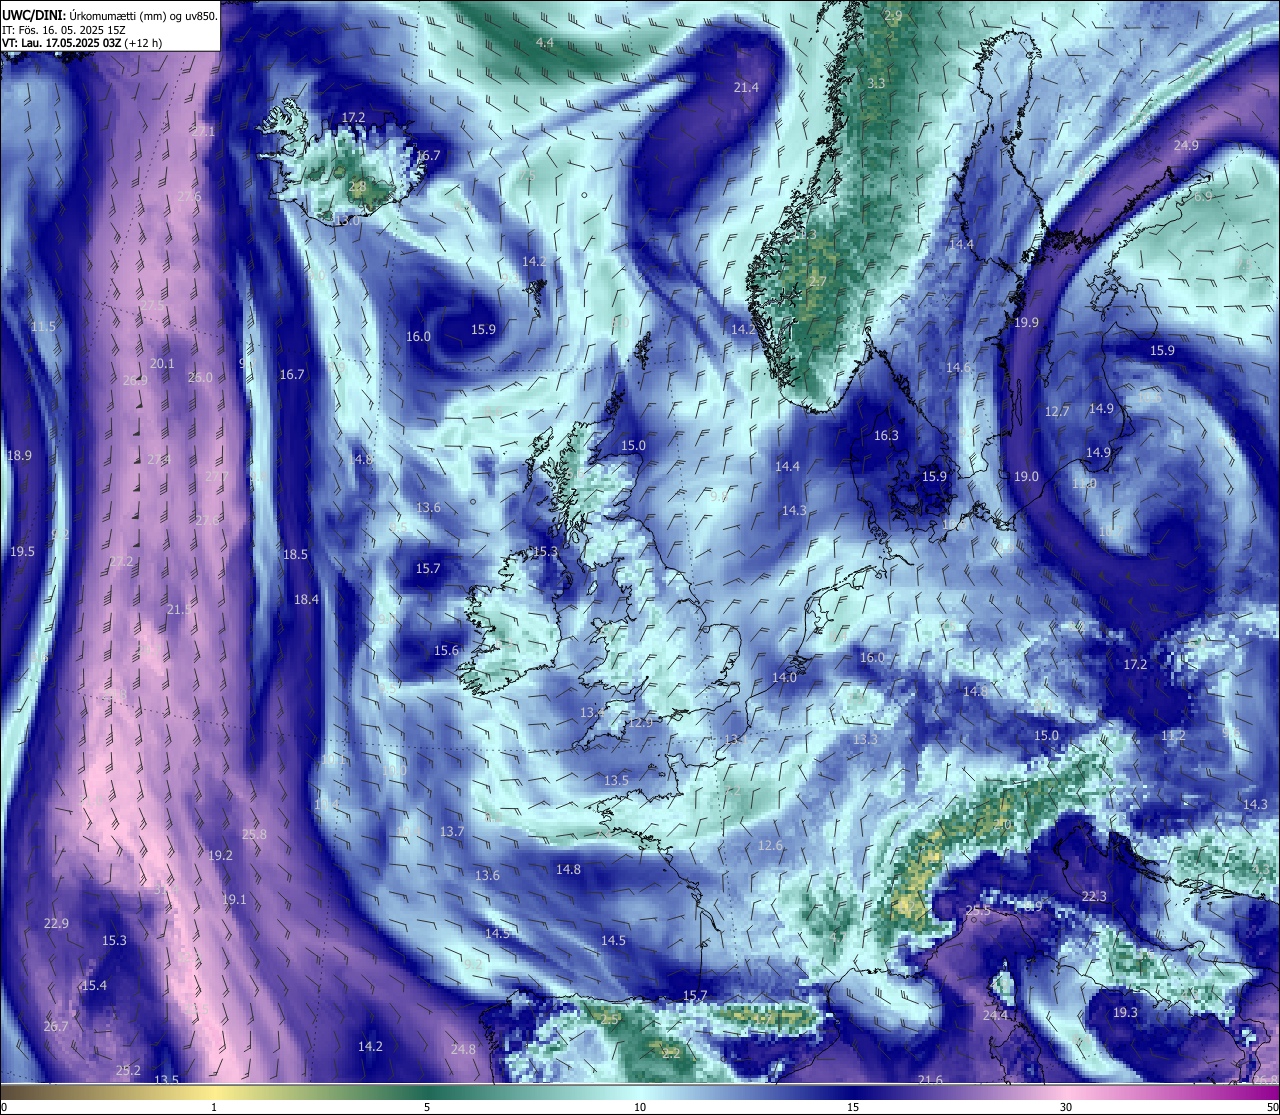
Task: Click the 15.6 value west of Ireland
Action: [x=446, y=650]
